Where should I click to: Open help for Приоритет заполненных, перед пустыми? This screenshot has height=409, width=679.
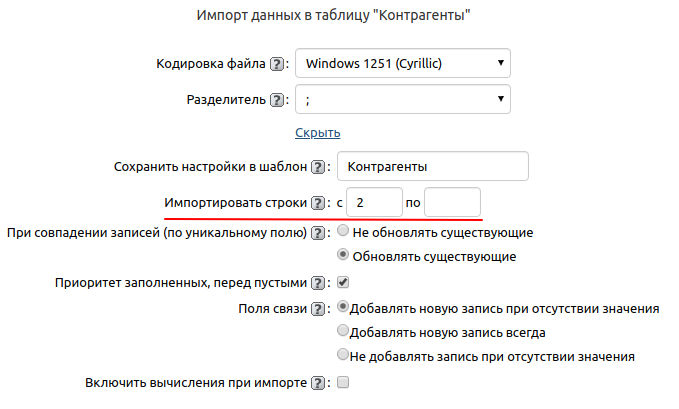(x=318, y=283)
